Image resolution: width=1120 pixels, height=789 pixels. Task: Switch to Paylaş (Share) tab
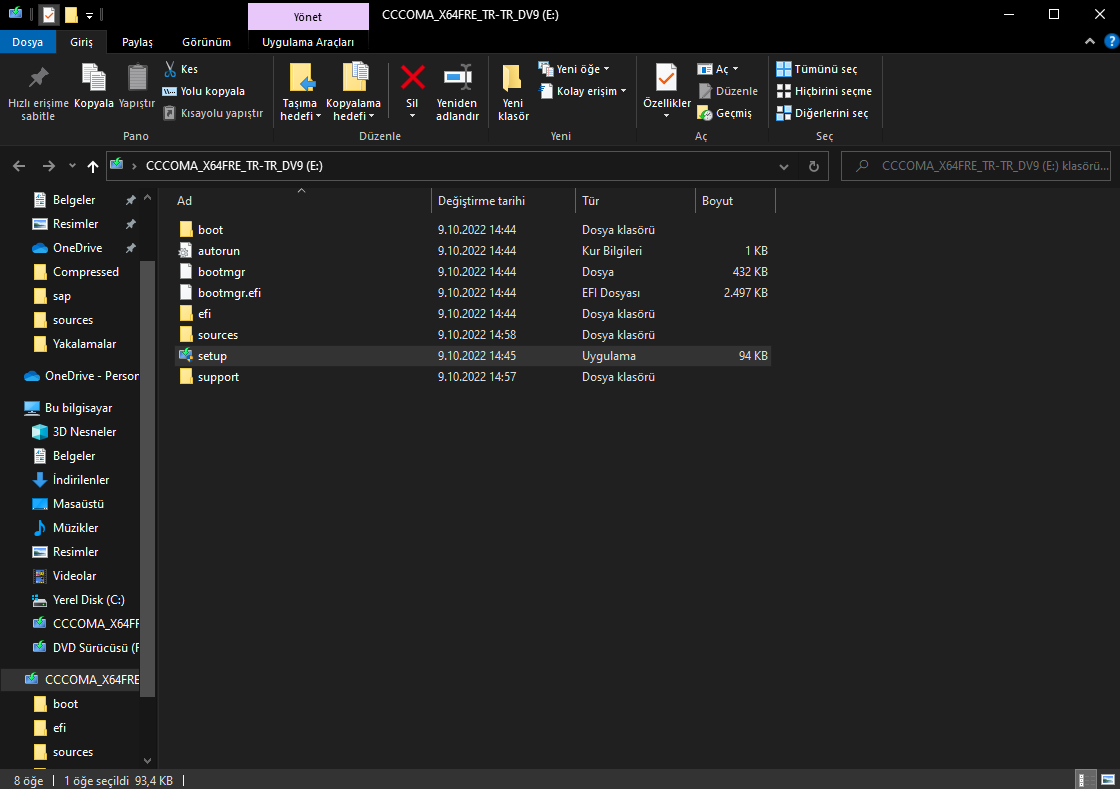(x=137, y=41)
